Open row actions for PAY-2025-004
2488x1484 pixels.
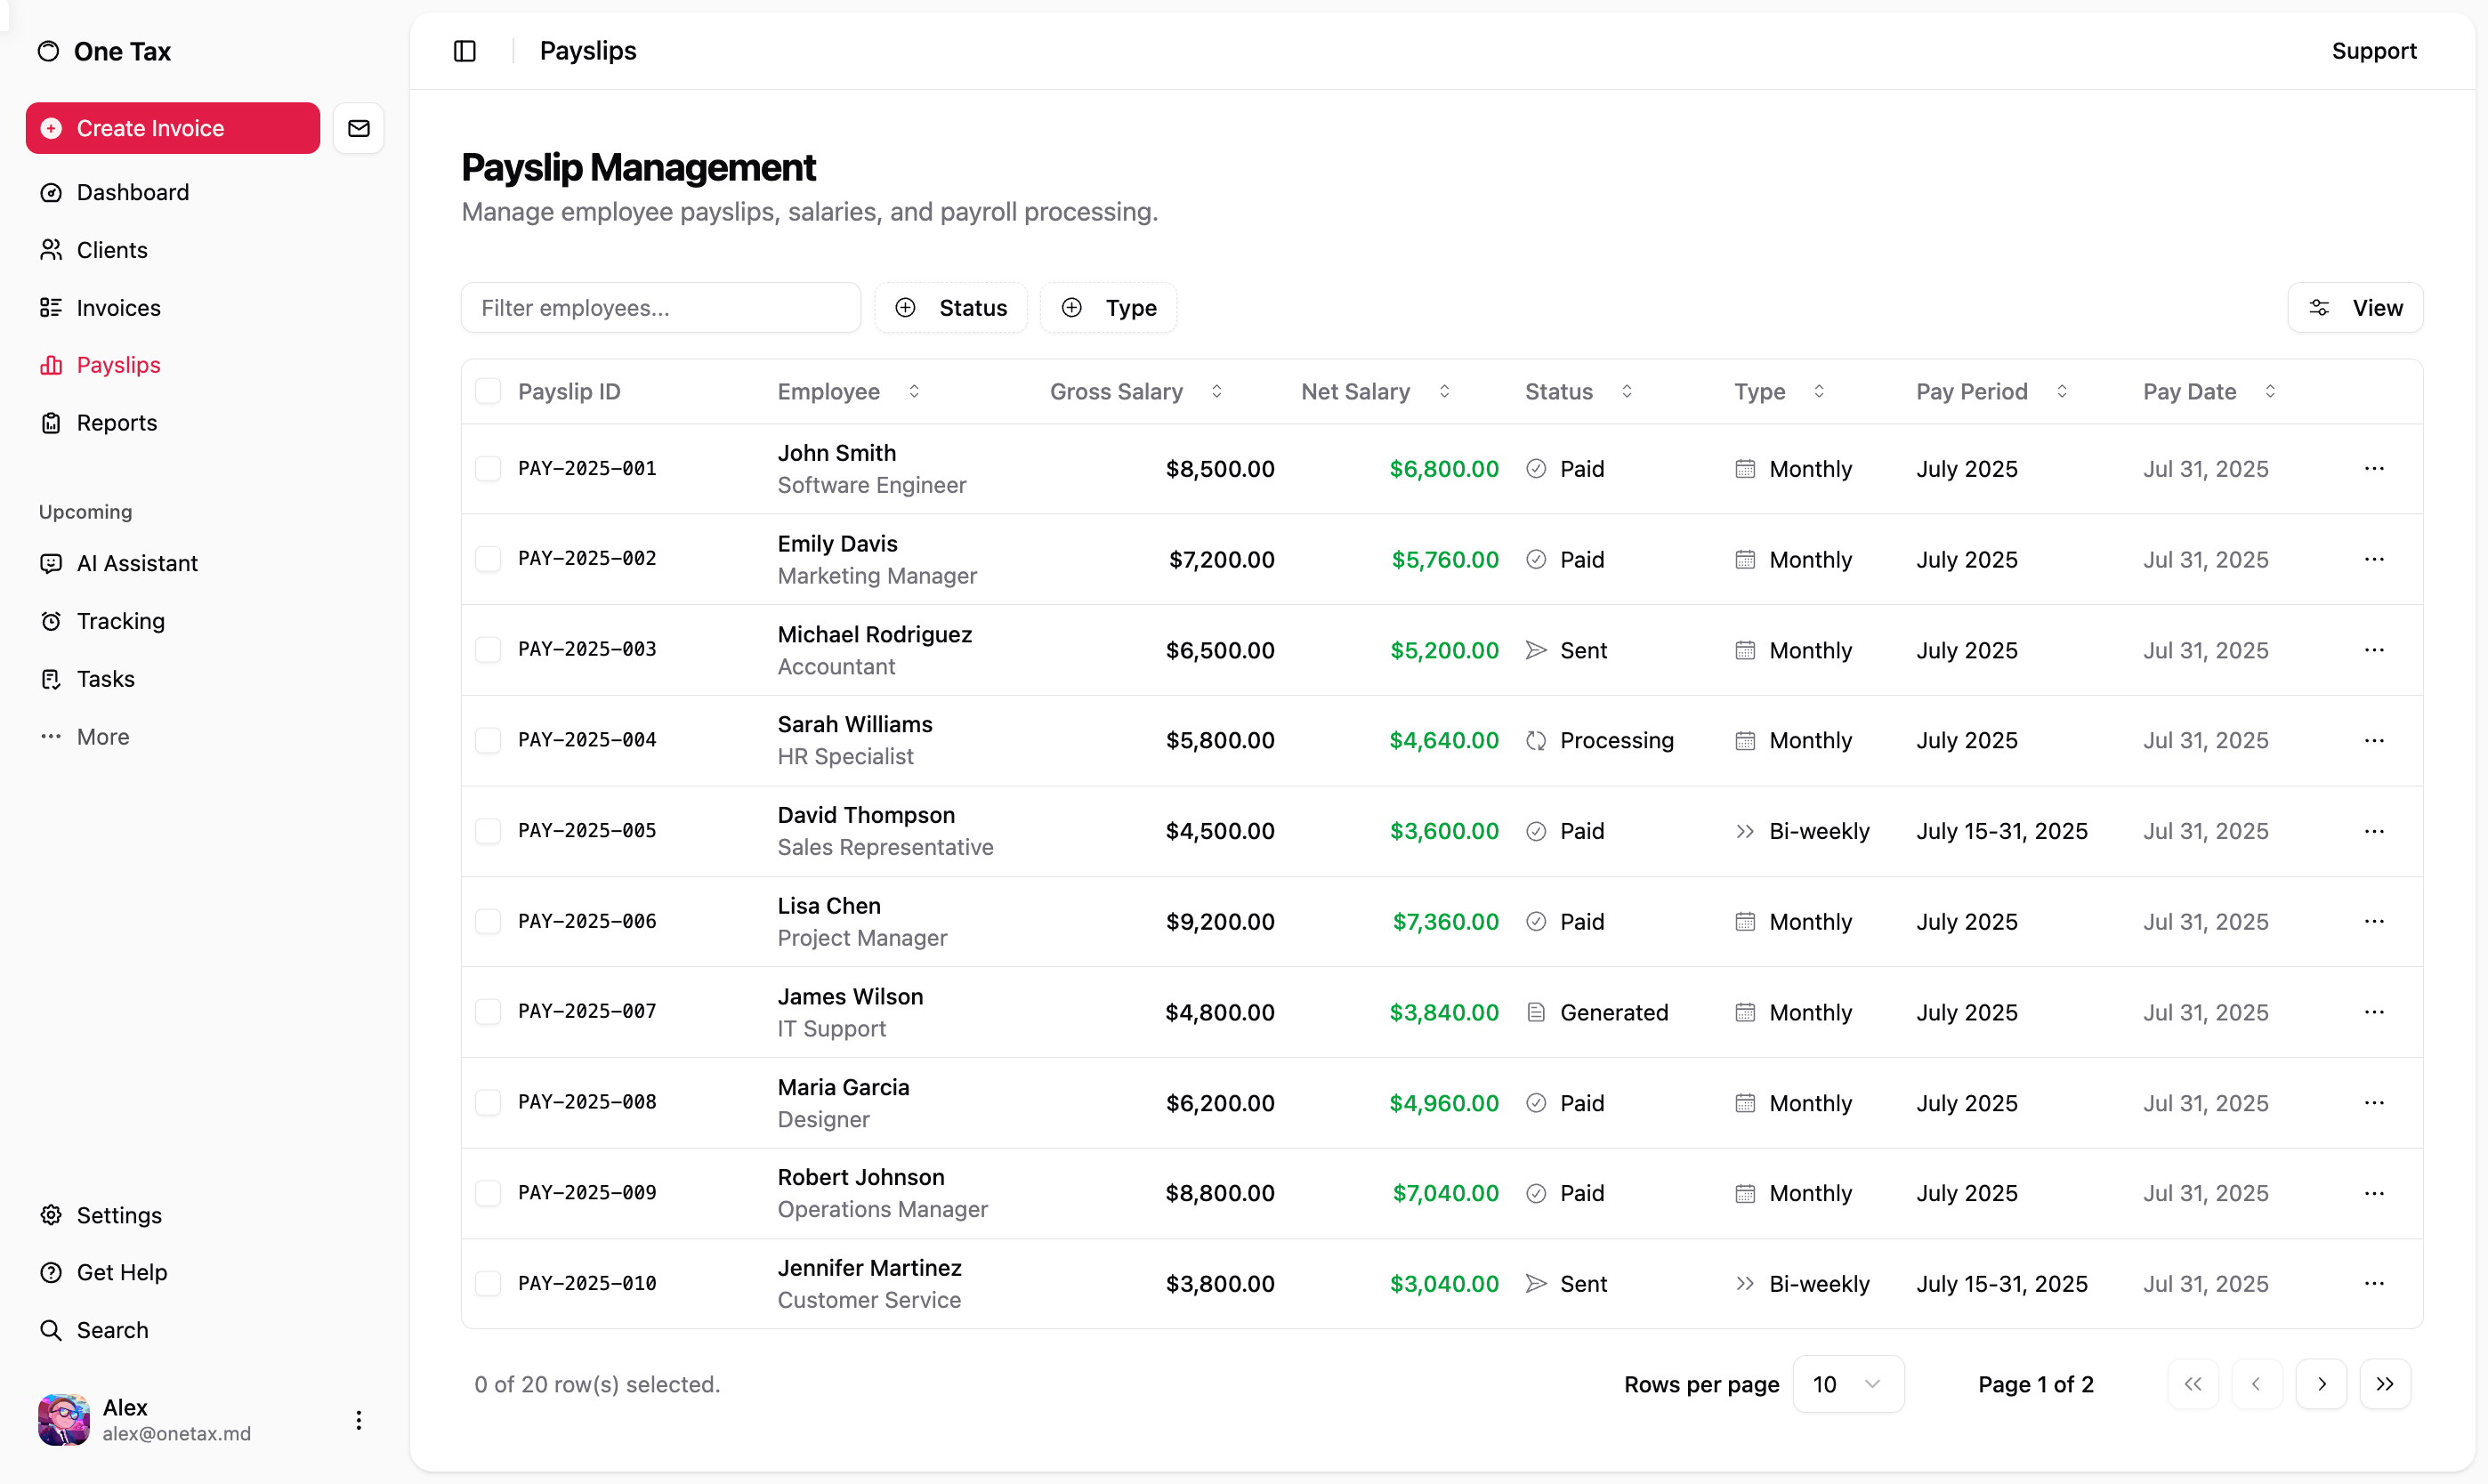pos(2374,740)
